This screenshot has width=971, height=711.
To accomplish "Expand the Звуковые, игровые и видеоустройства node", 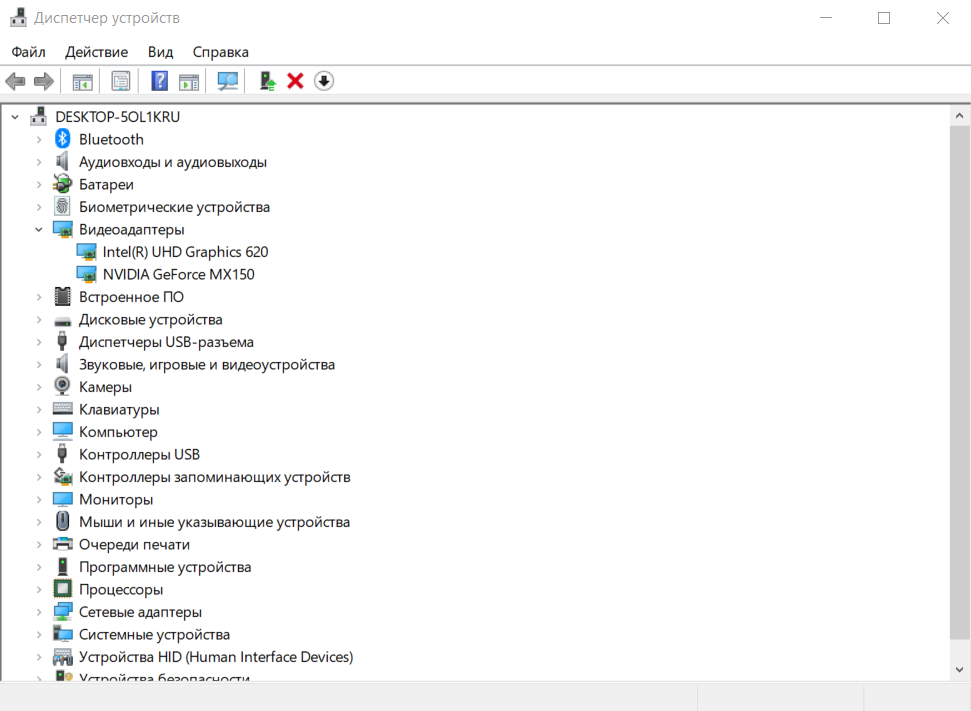I will click(x=38, y=364).
